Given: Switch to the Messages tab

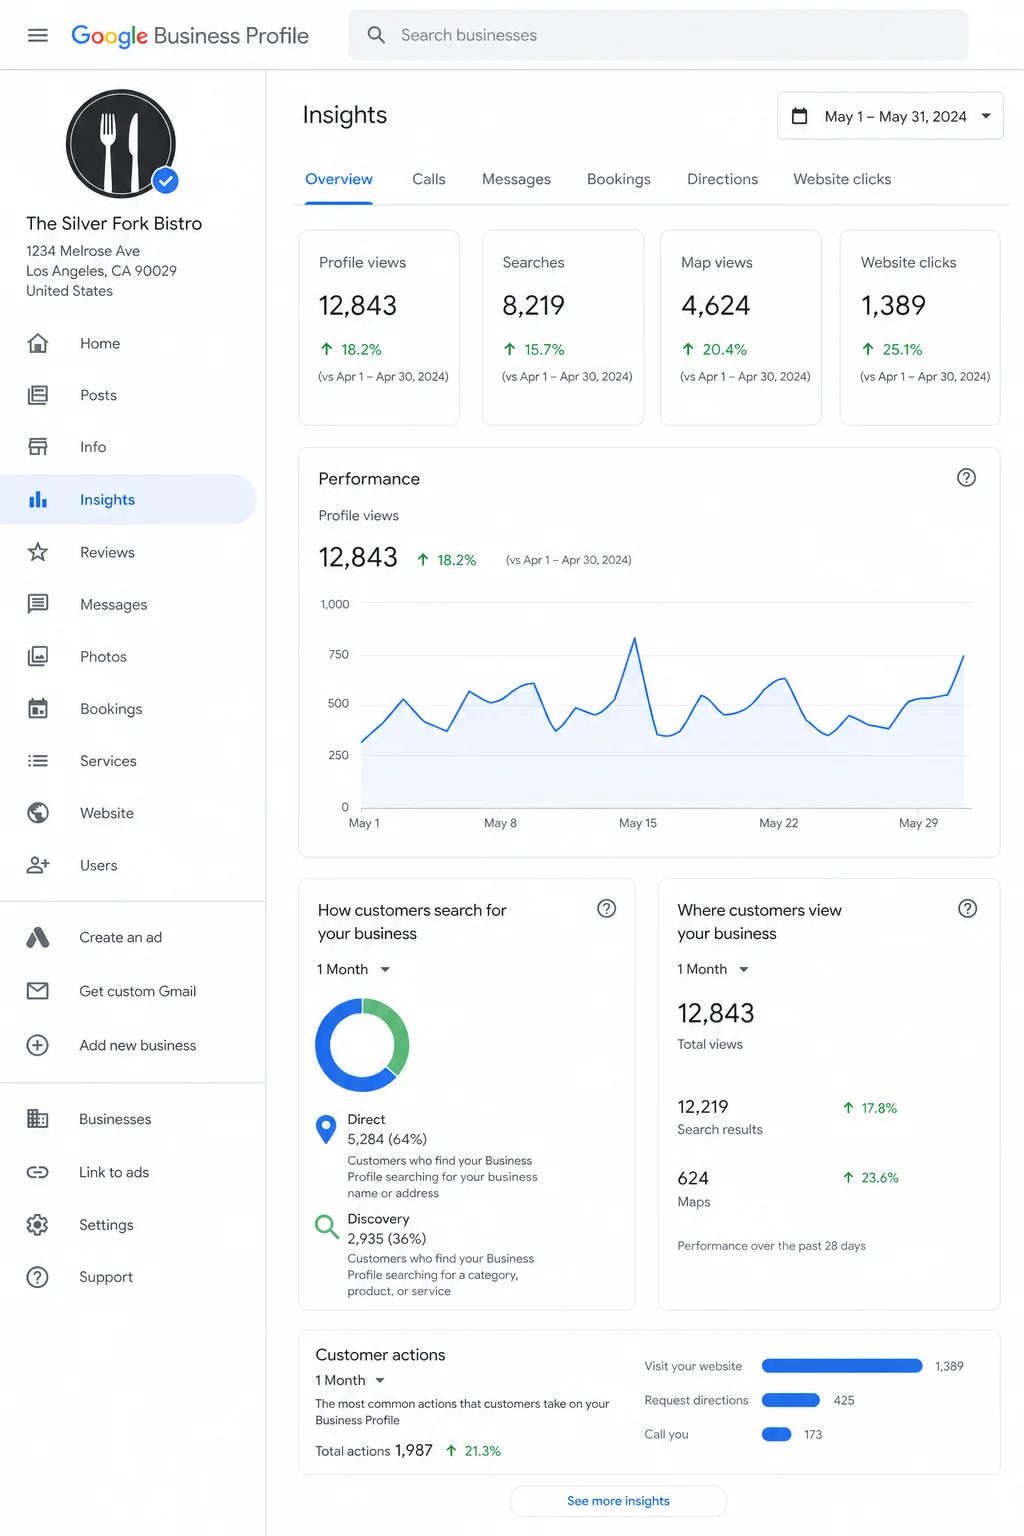Looking at the screenshot, I should pos(516,179).
